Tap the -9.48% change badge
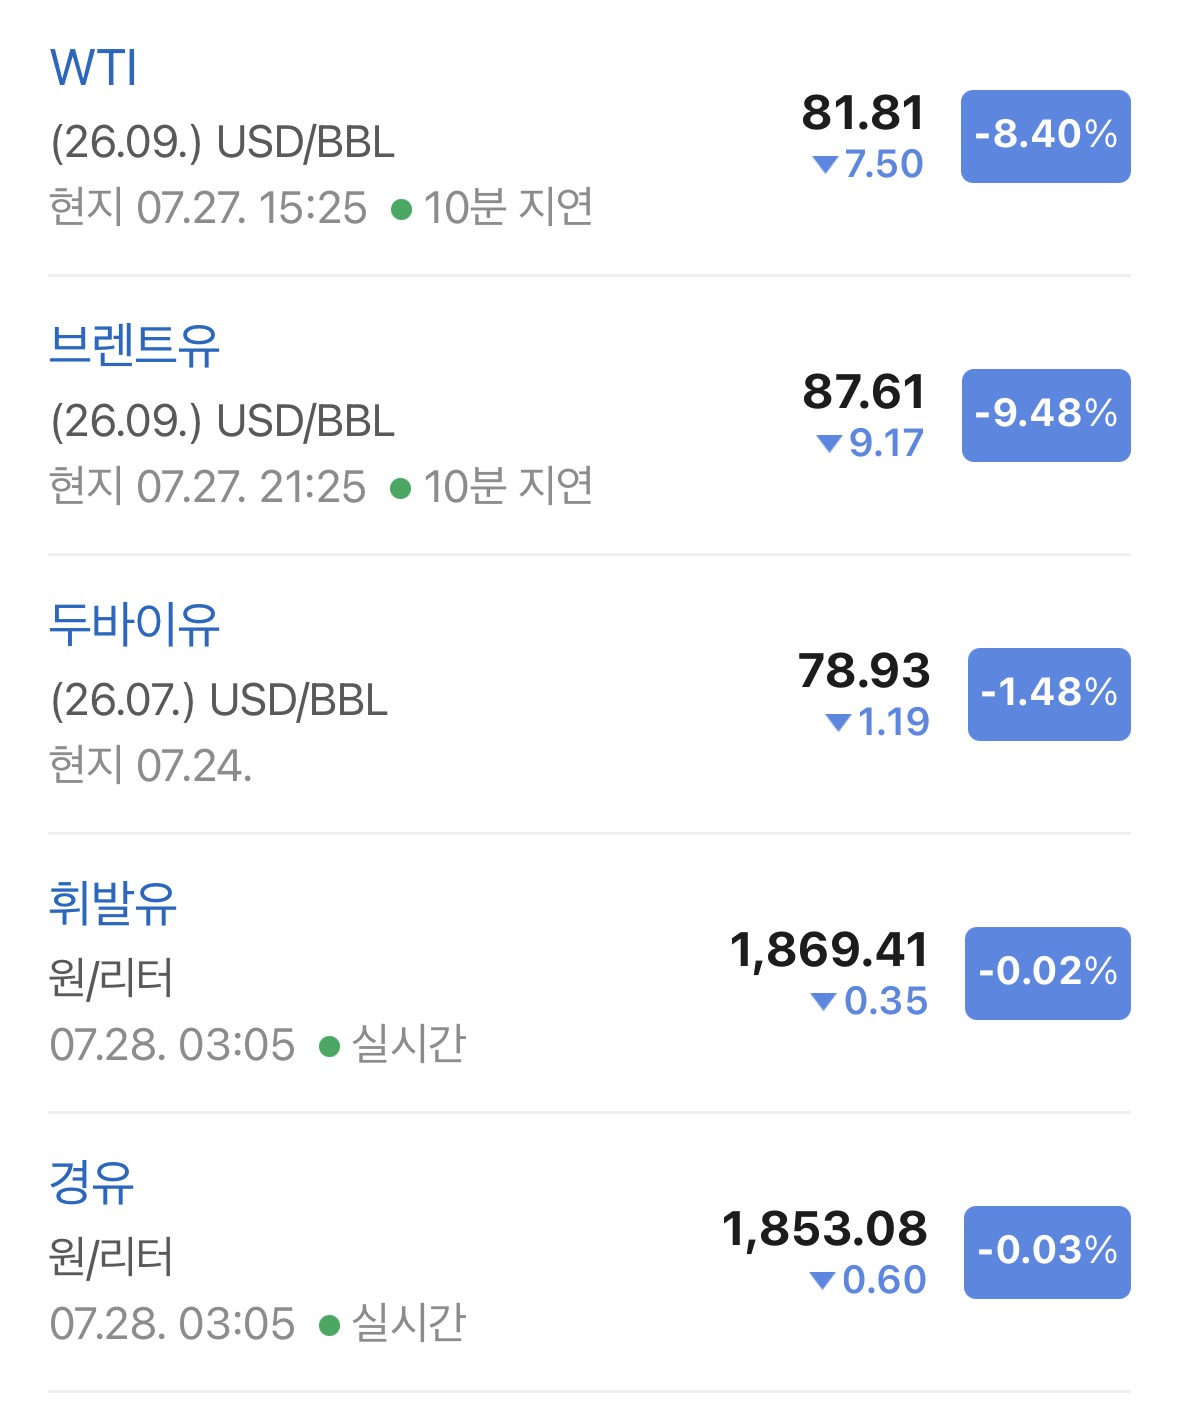 click(x=1046, y=415)
